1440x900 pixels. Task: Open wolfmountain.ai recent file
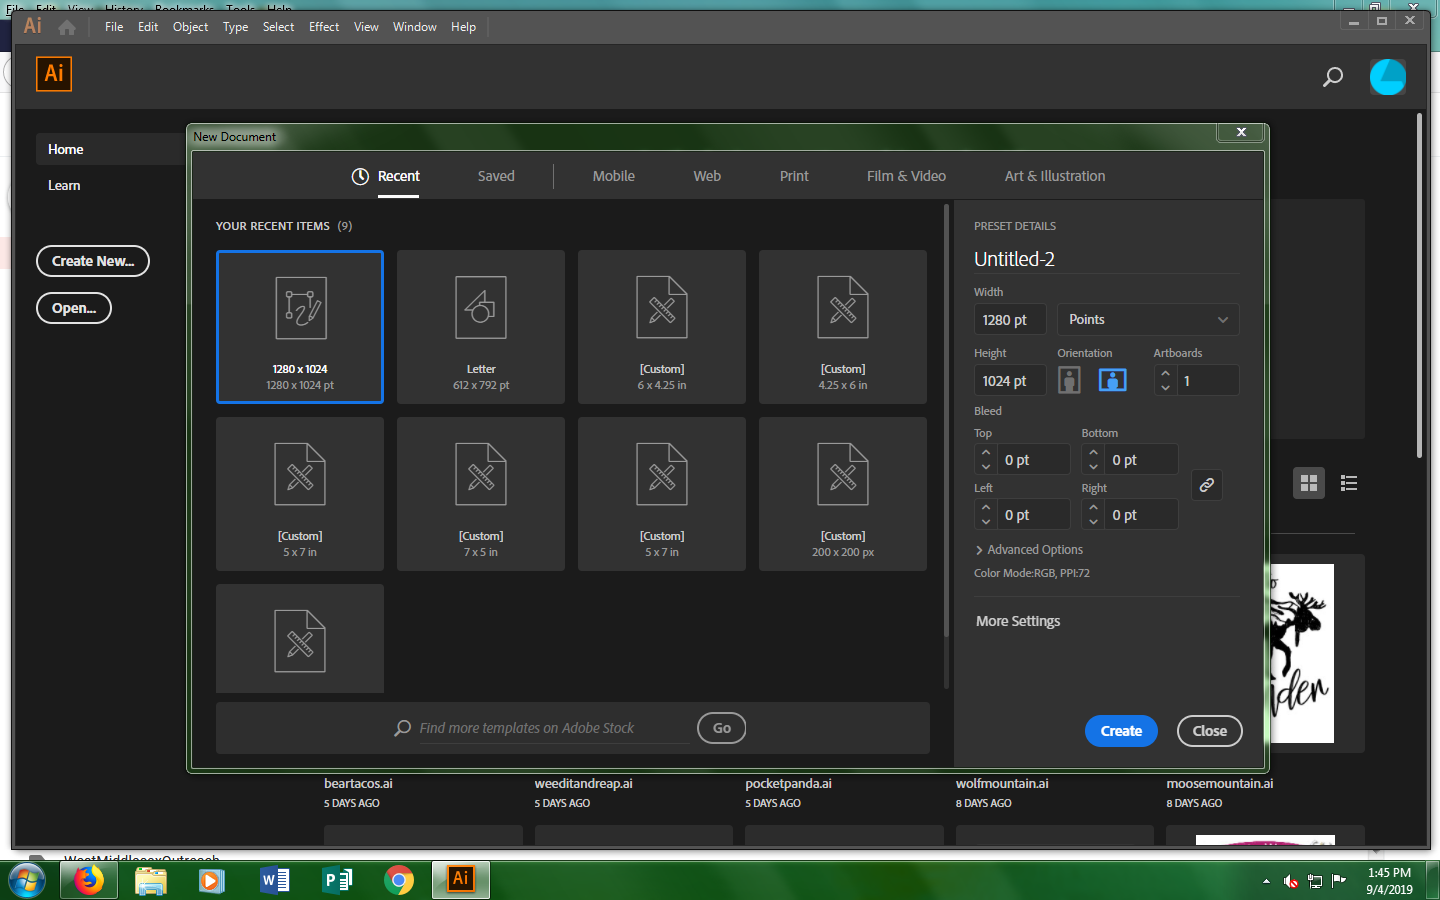[x=1002, y=784]
